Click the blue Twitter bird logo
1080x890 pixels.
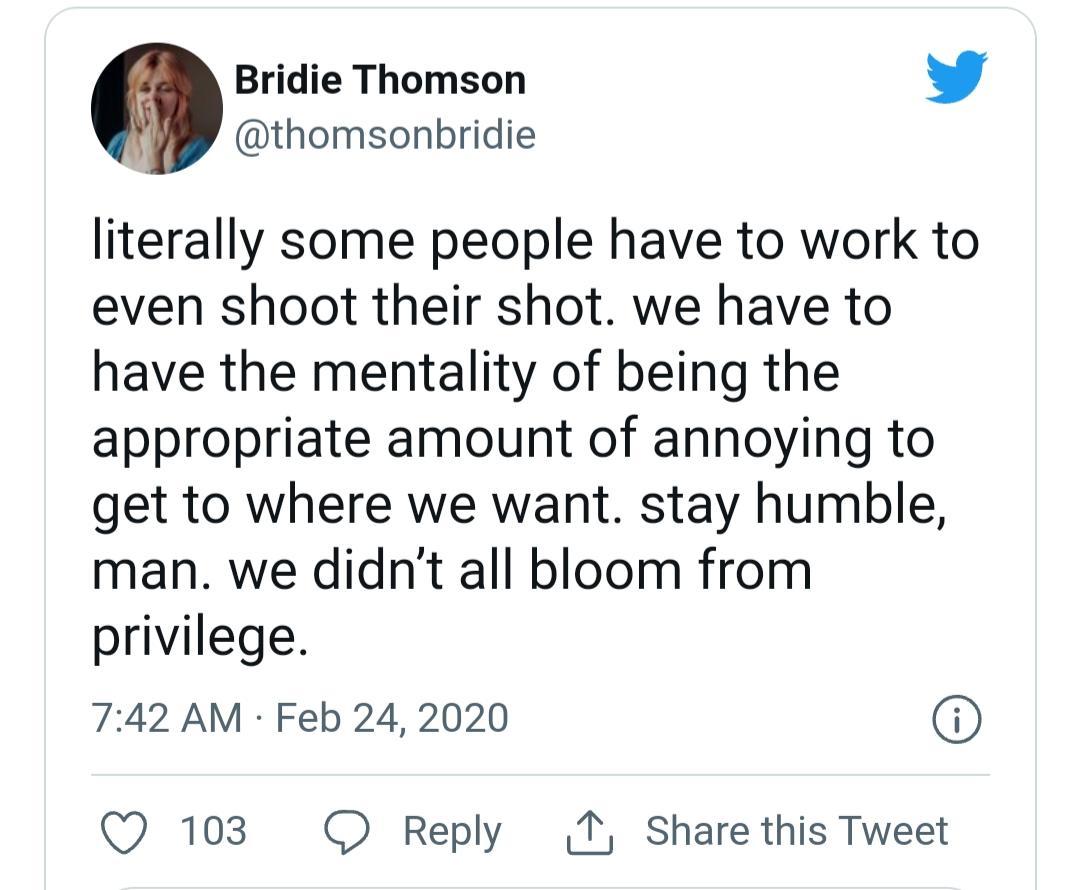957,76
